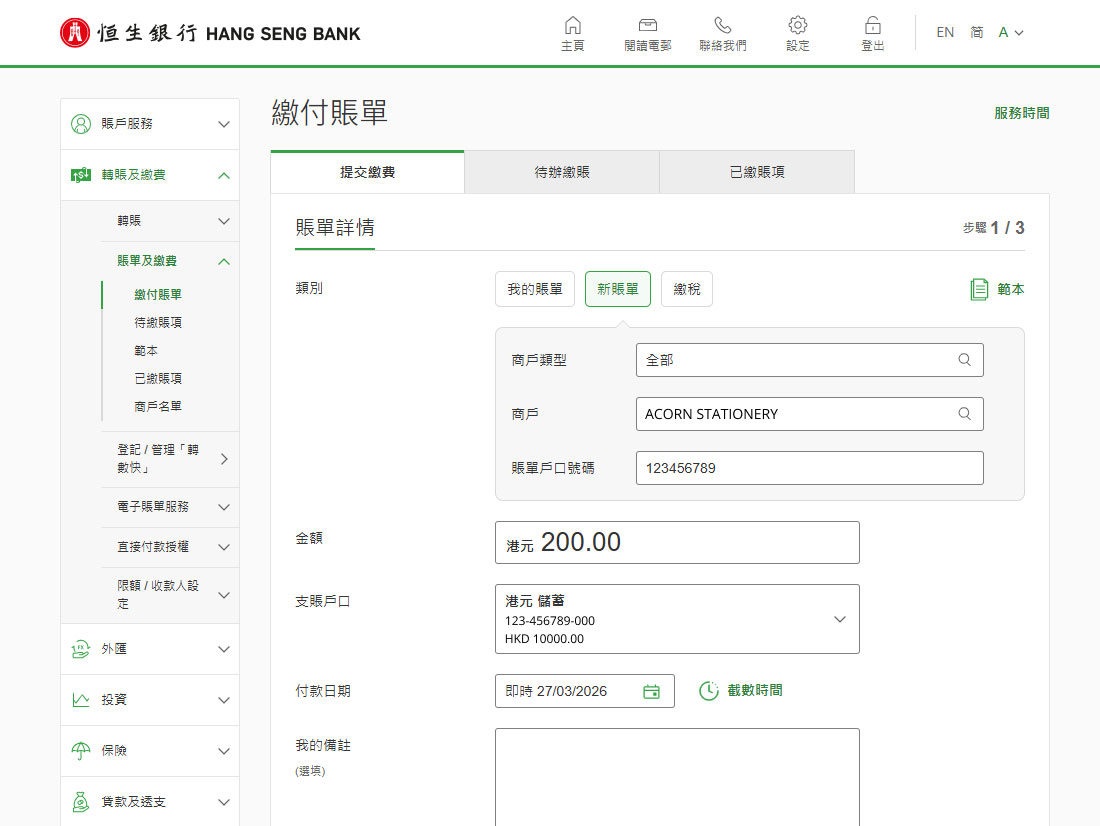Click the 登出 lock icon

pos(873,25)
